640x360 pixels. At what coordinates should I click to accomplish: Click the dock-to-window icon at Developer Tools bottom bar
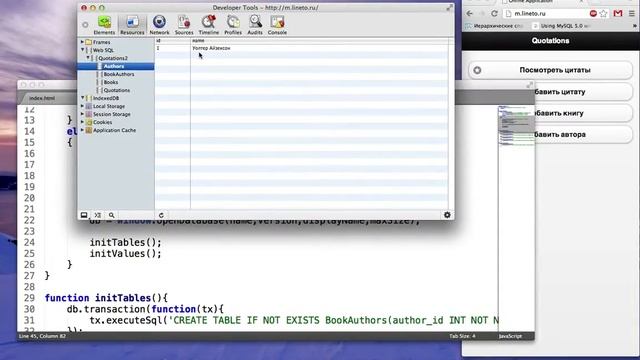pos(84,215)
